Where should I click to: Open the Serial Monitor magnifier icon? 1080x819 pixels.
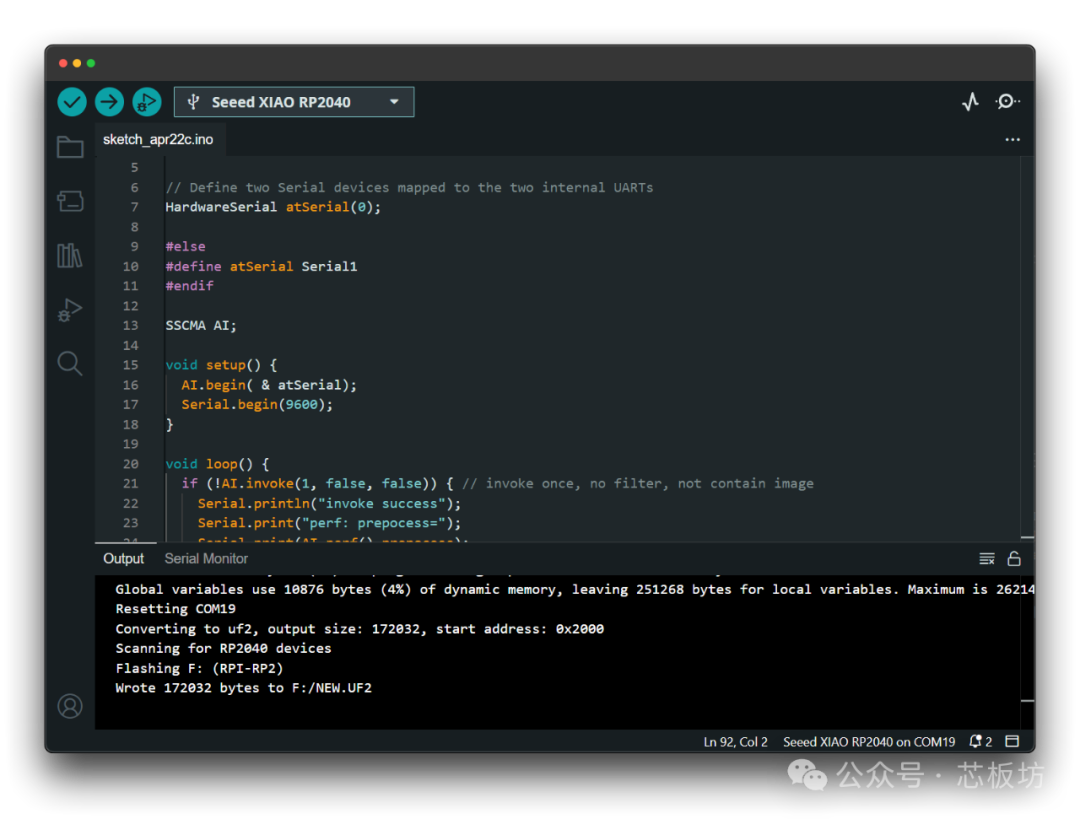(x=1007, y=102)
